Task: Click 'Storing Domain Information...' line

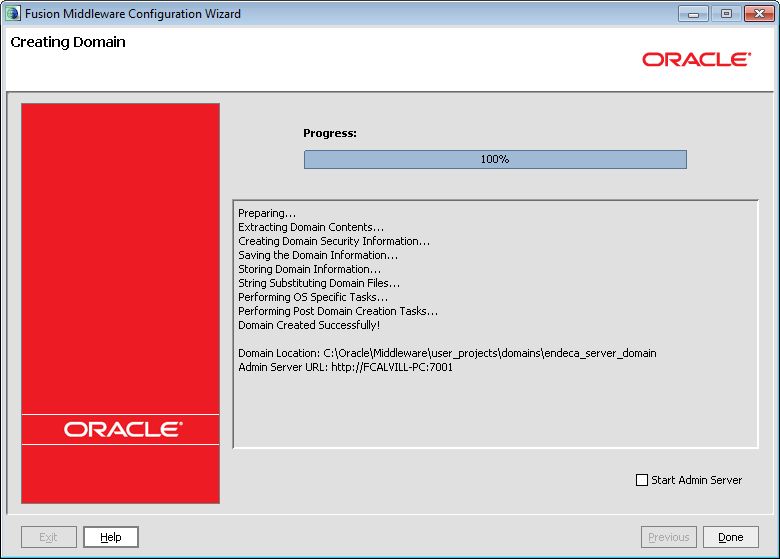Action: click(309, 269)
